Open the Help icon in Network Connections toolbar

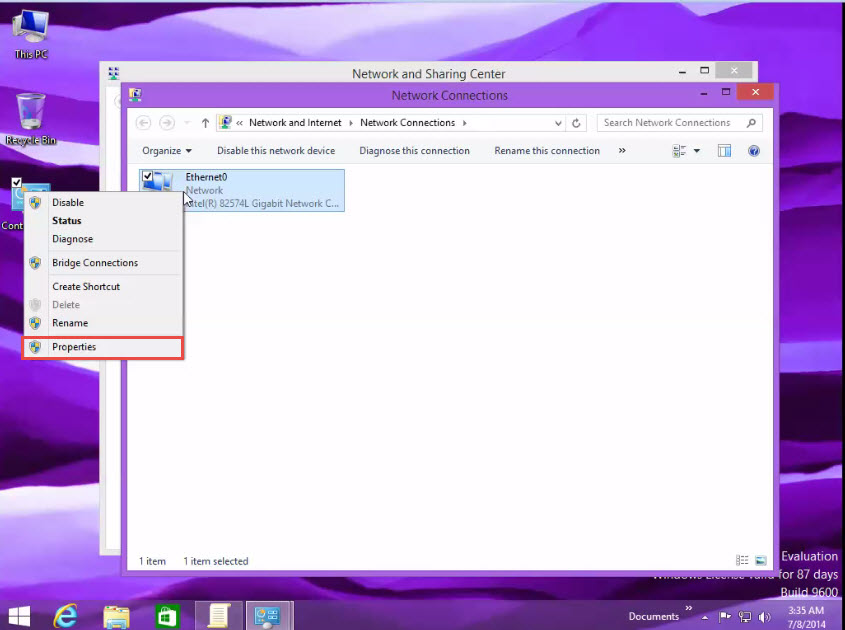pos(753,150)
